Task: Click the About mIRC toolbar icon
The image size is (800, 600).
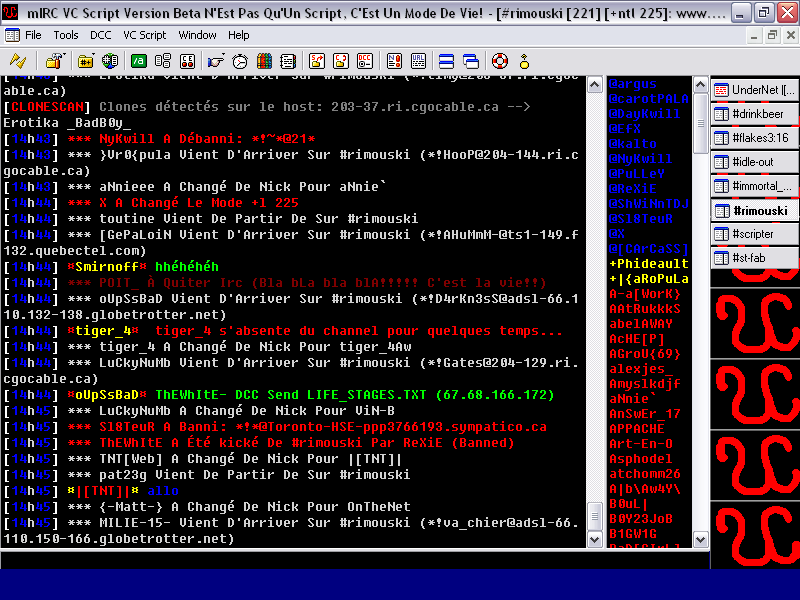Action: [524, 61]
